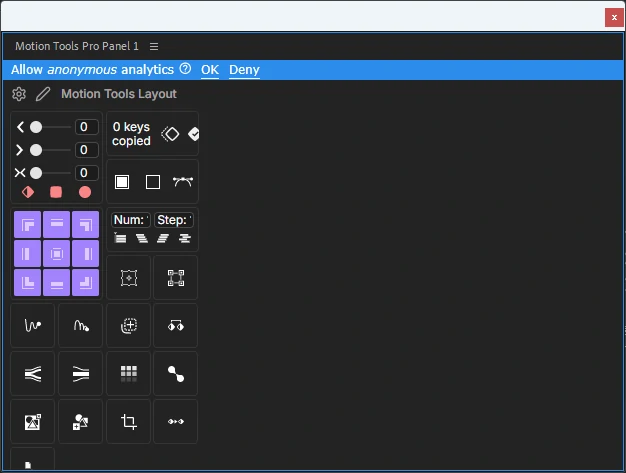Click the small diamonds with arrow icon
The height and width of the screenshot is (473, 626).
[176, 422]
